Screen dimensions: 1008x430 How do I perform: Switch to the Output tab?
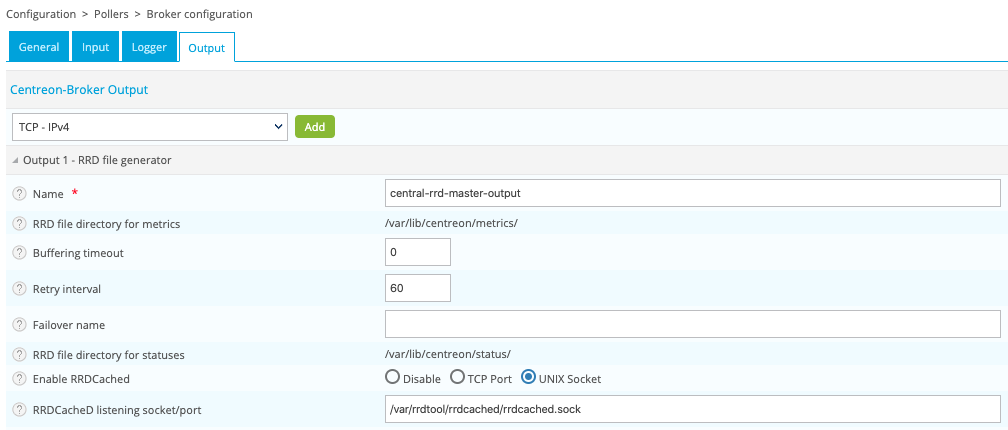(x=207, y=48)
